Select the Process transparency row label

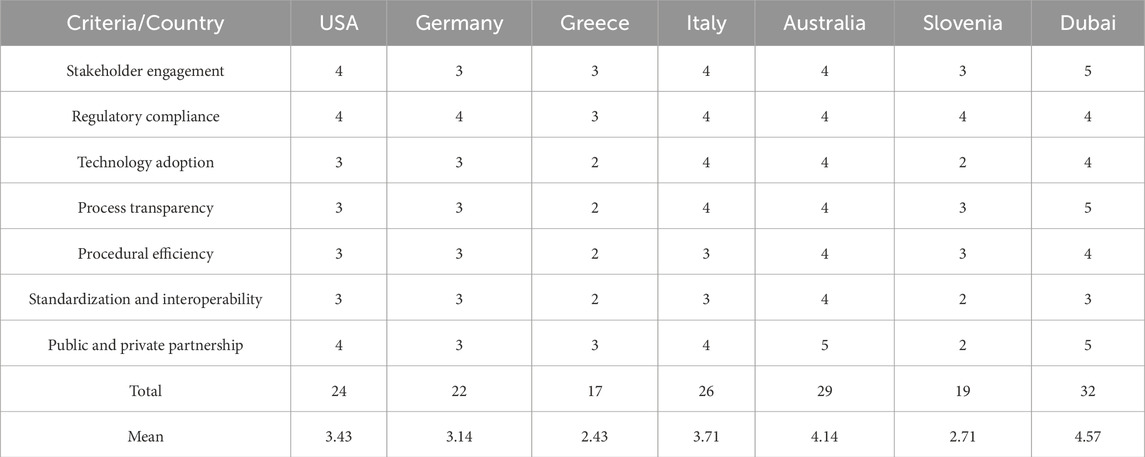146,208
